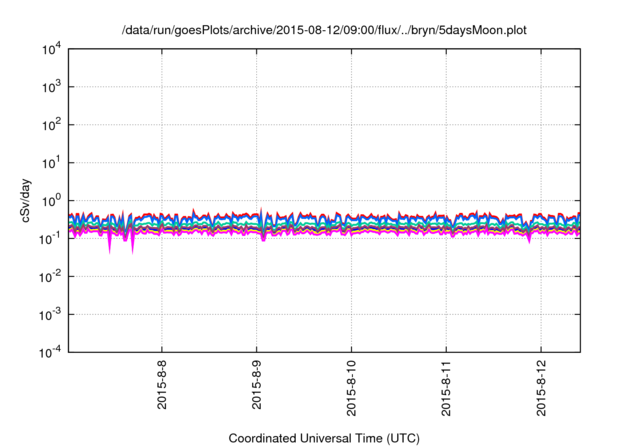Click the 10^-3 y-axis tick label
The height and width of the screenshot is (448, 640).
point(50,315)
